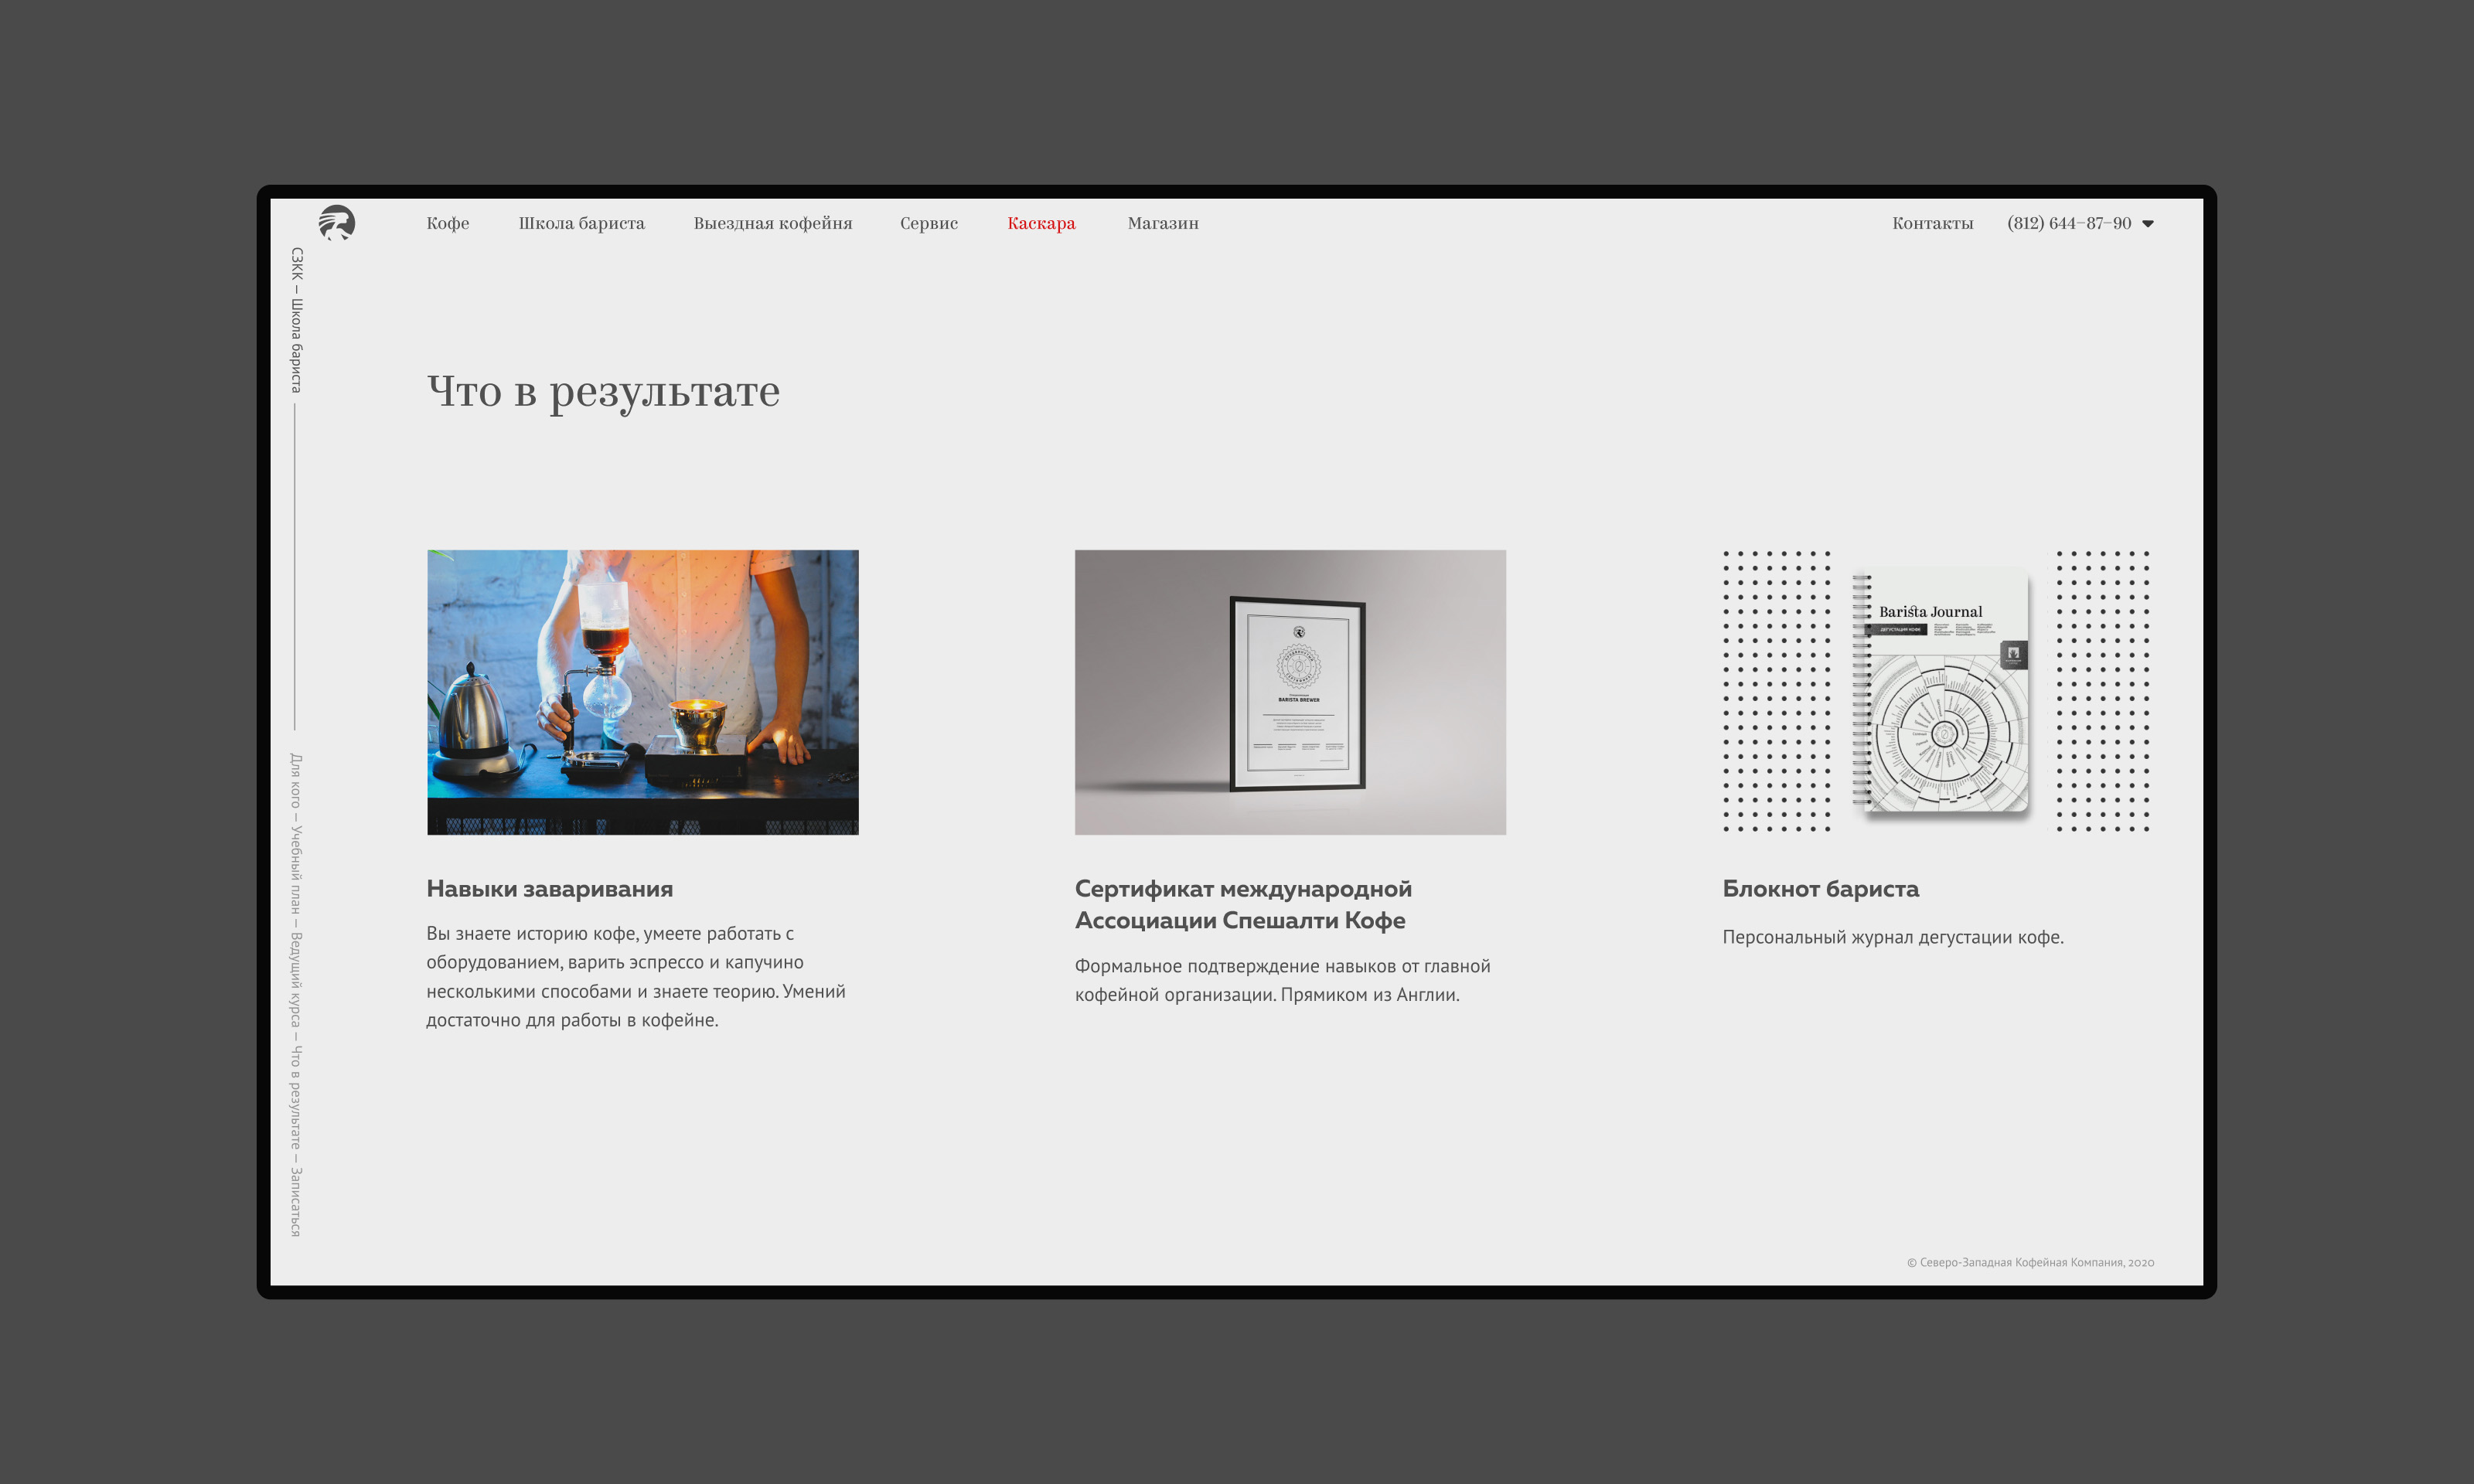Open the highlighted Каскара menu item
Screen dimensions: 2474x1484
pos(1041,223)
